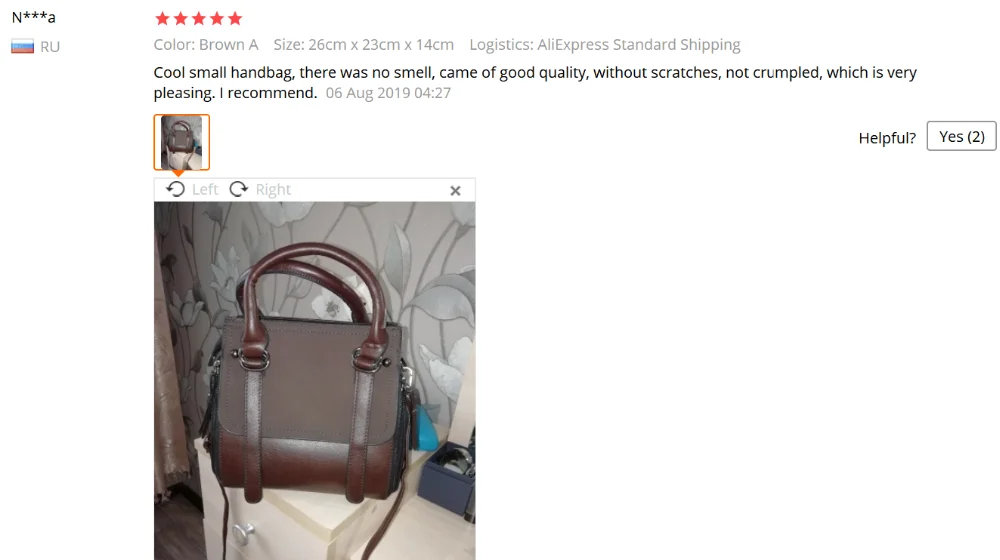Mark review helpful with Yes (2)
1000x560 pixels.
click(962, 136)
